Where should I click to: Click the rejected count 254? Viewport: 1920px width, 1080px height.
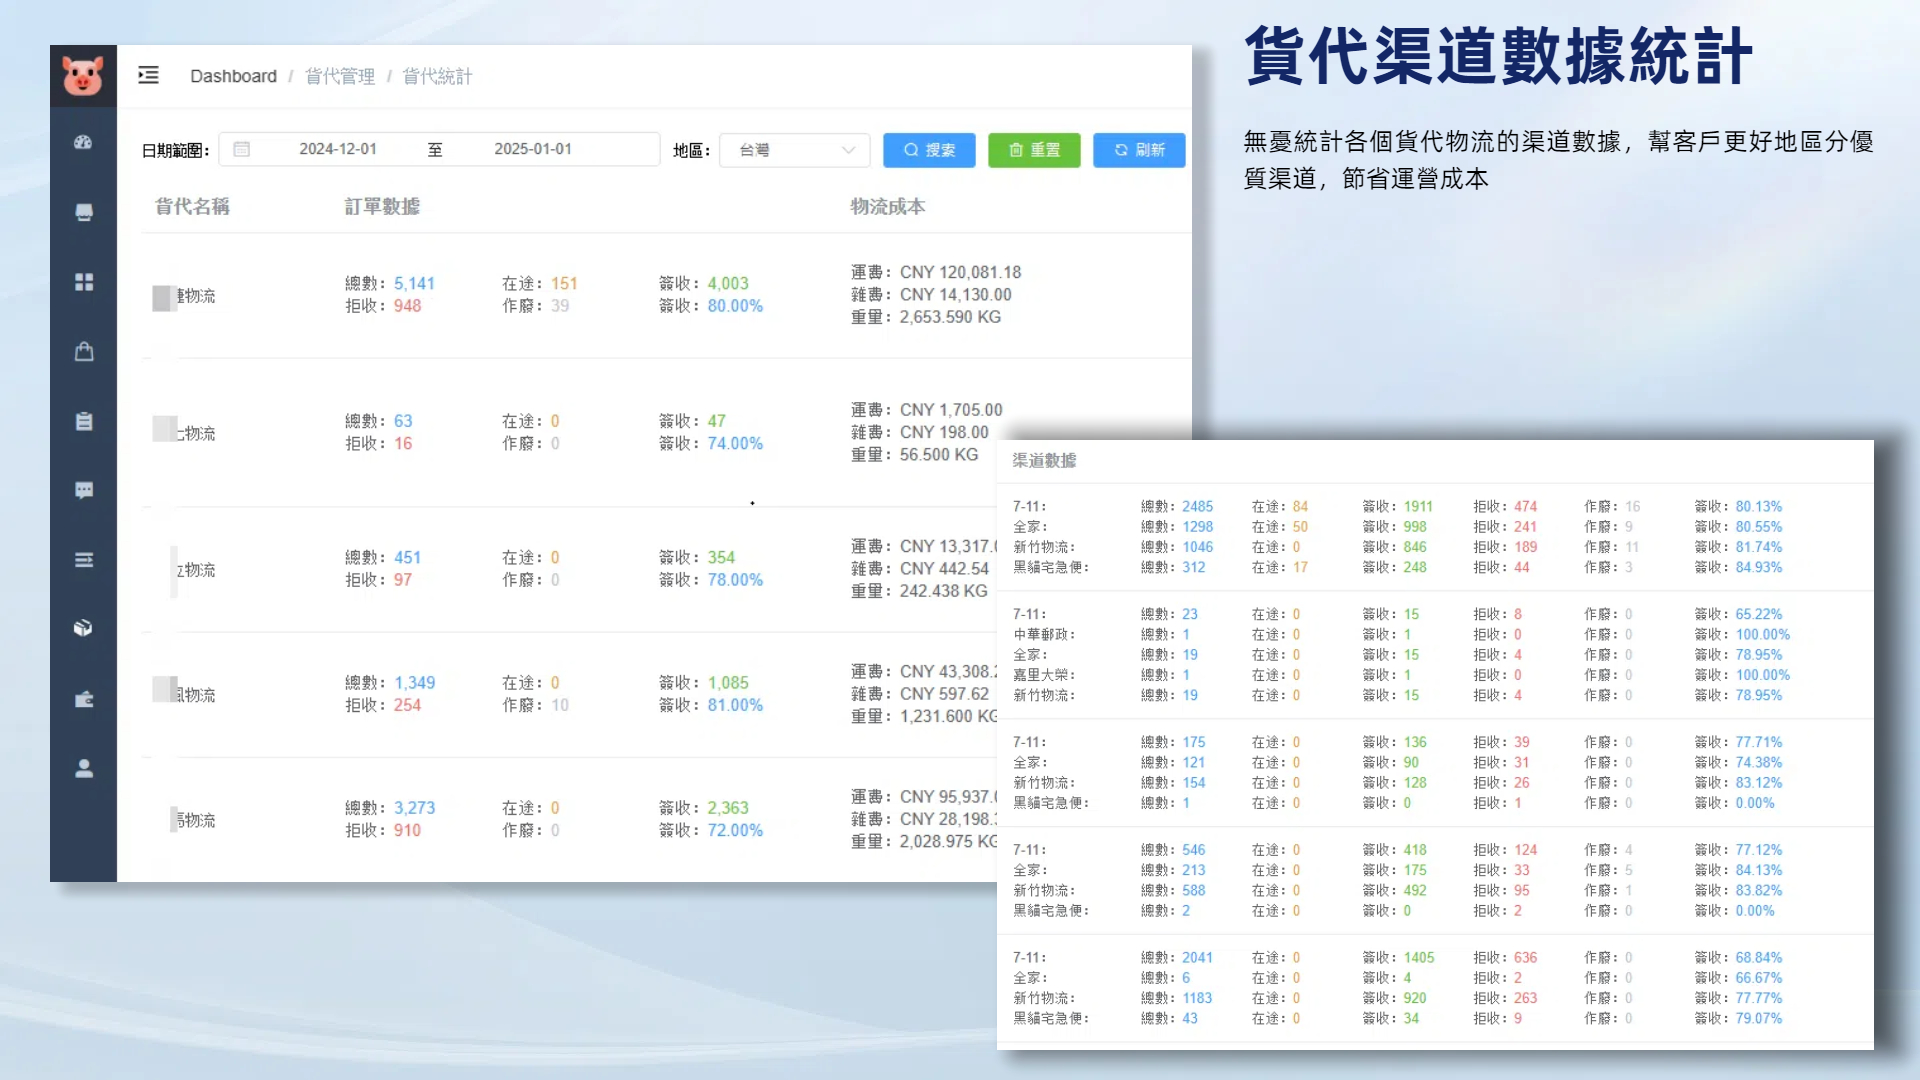[x=407, y=705]
